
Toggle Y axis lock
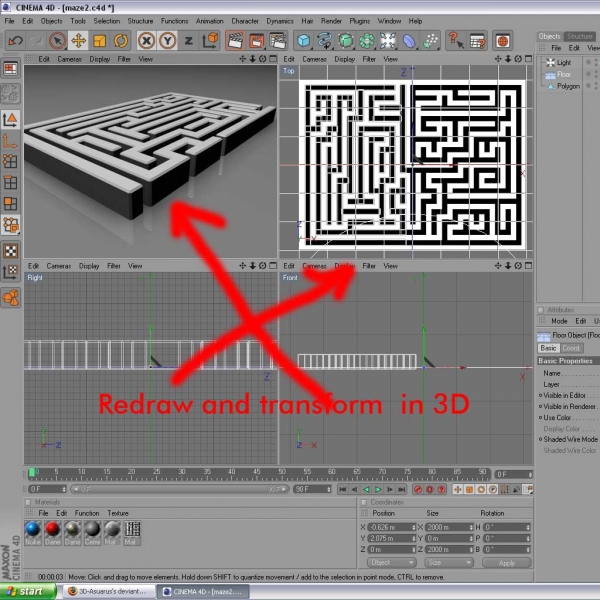(x=168, y=41)
